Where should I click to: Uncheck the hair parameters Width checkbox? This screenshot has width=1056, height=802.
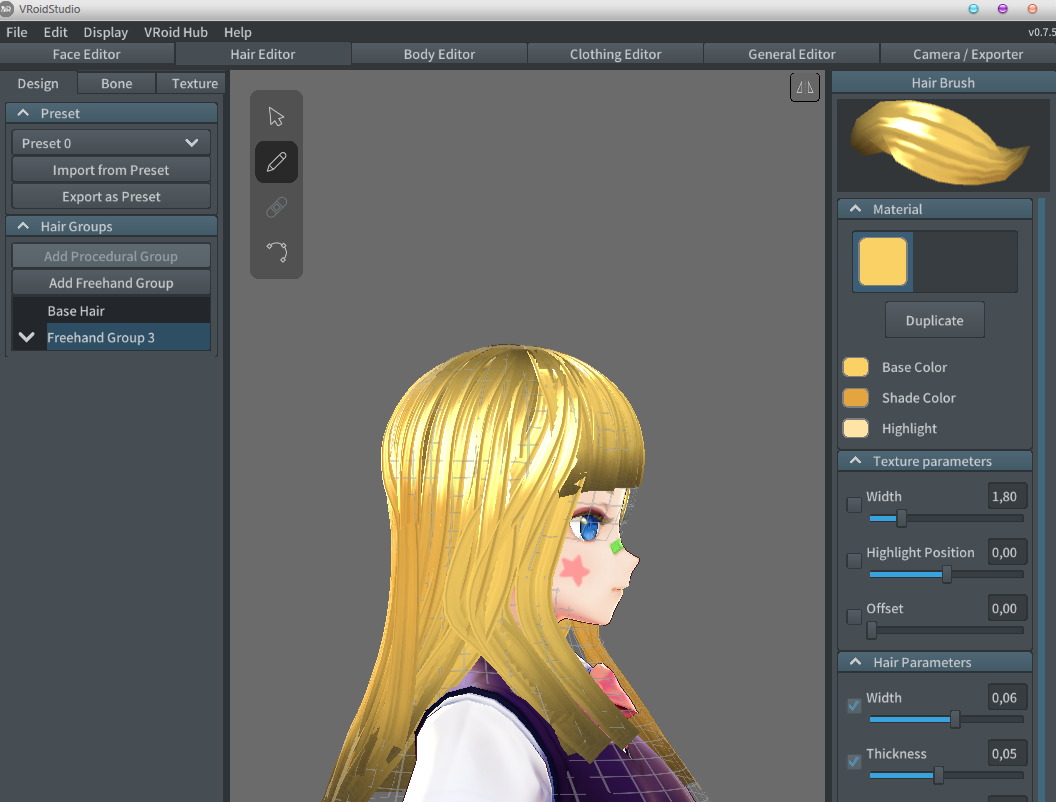pyautogui.click(x=854, y=706)
